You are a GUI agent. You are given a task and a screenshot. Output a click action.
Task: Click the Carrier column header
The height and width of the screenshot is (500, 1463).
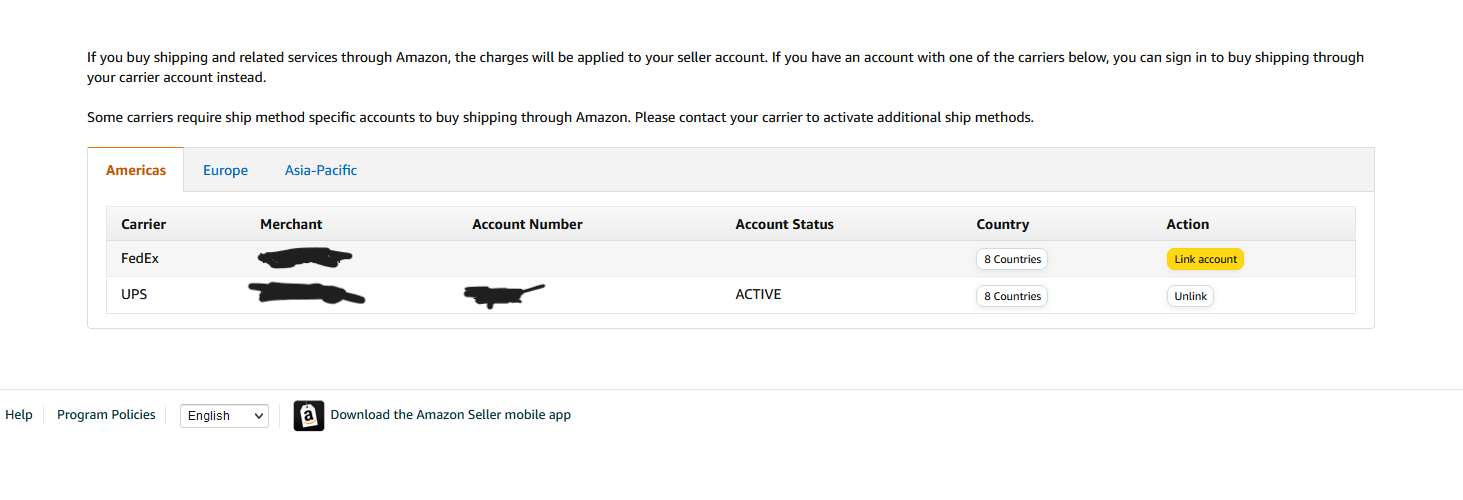coord(144,224)
